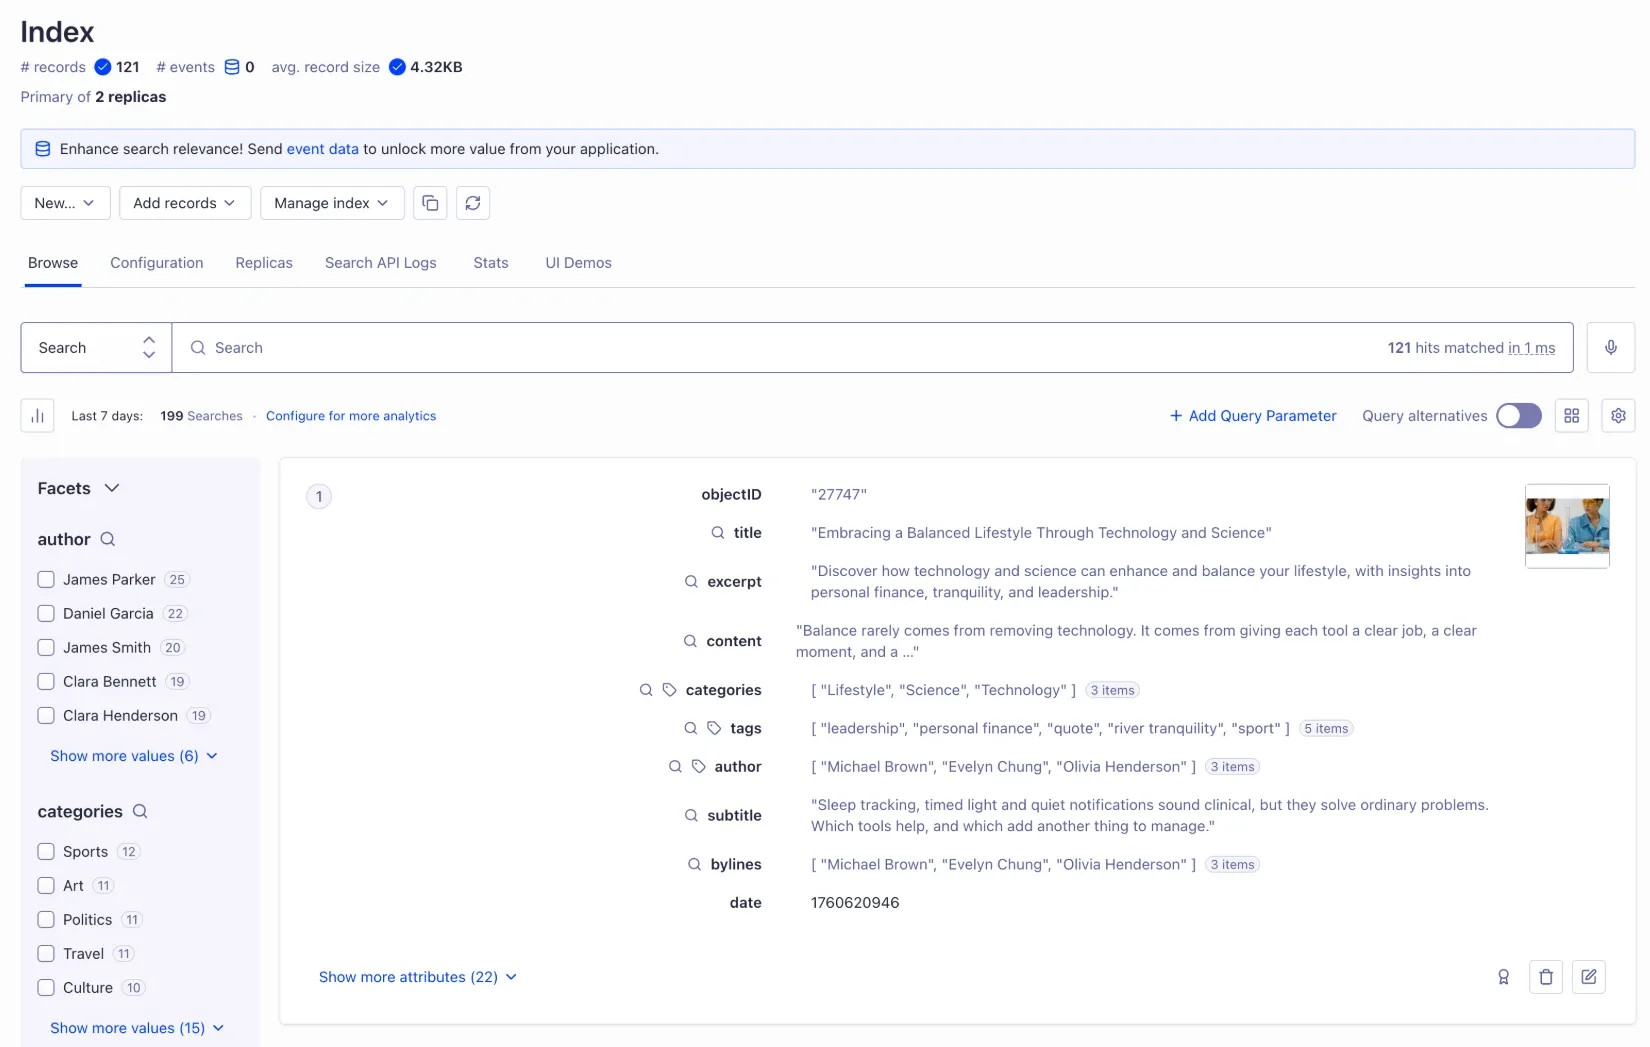Expand Show more attributes (22)

[418, 977]
